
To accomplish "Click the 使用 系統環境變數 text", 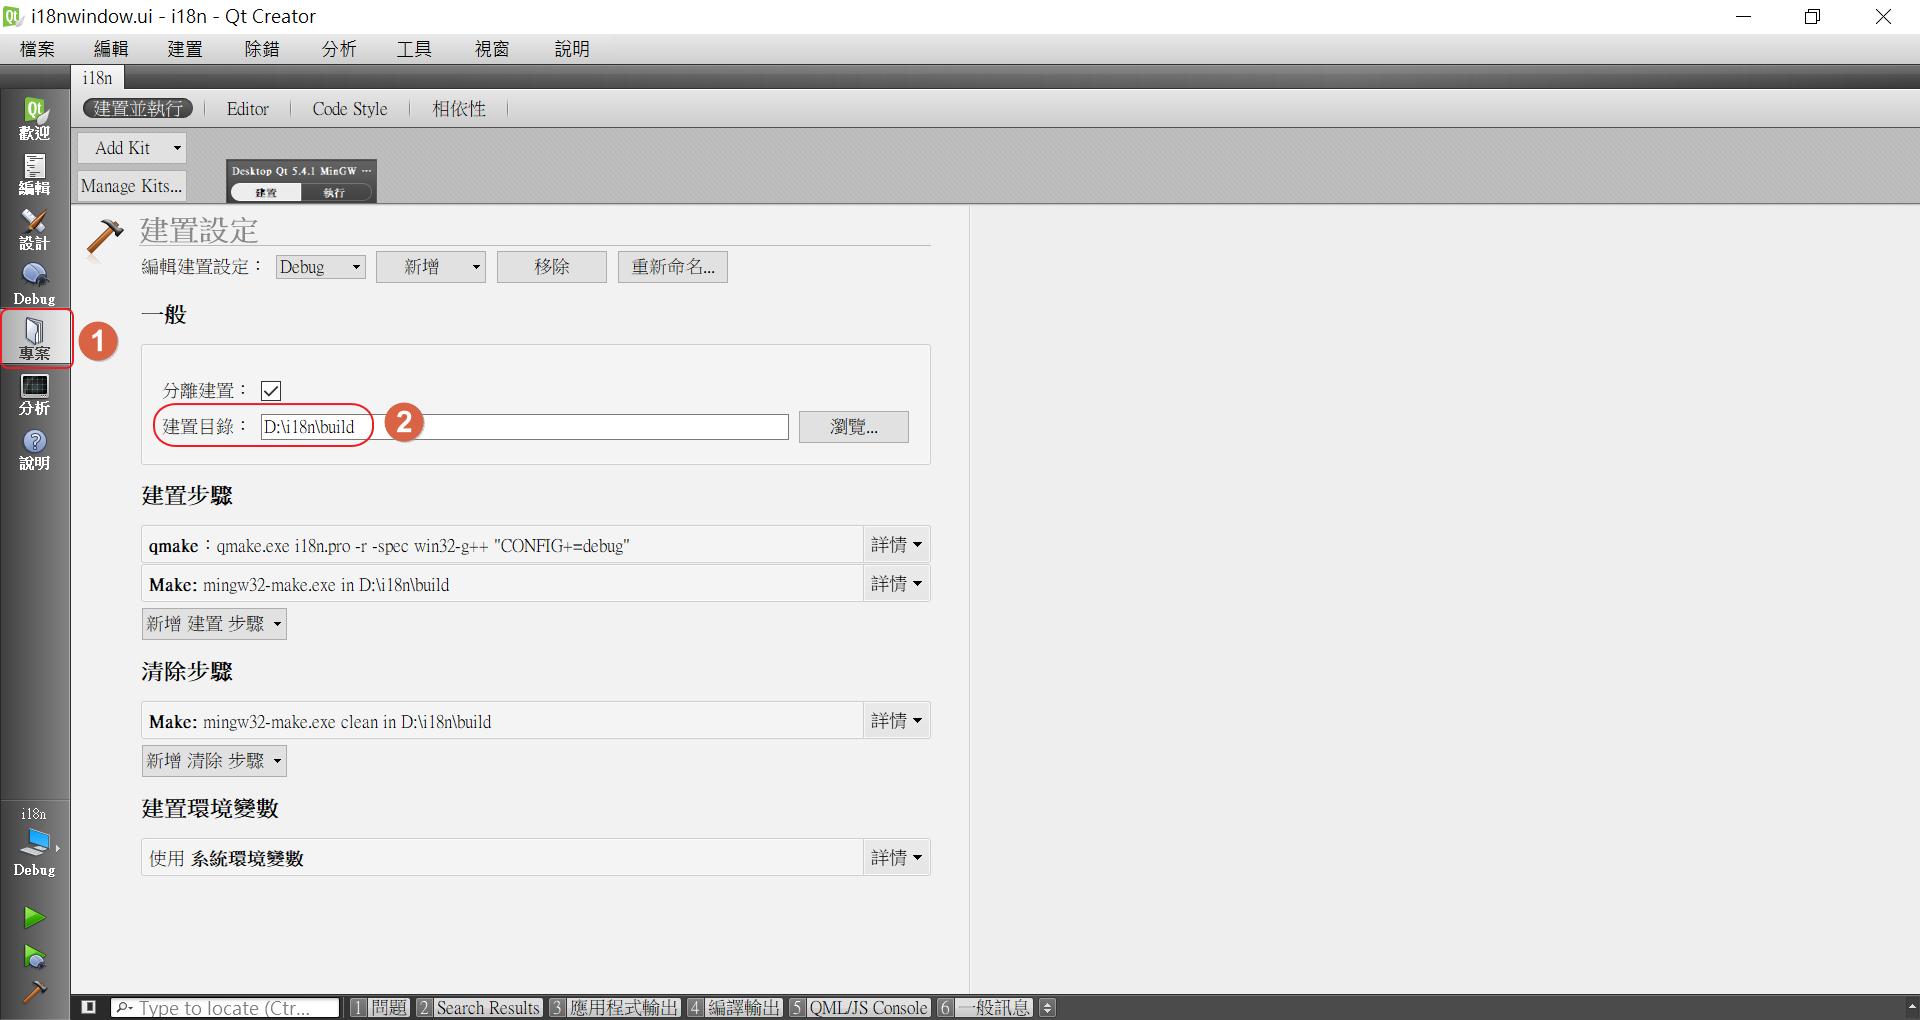I will 227,859.
